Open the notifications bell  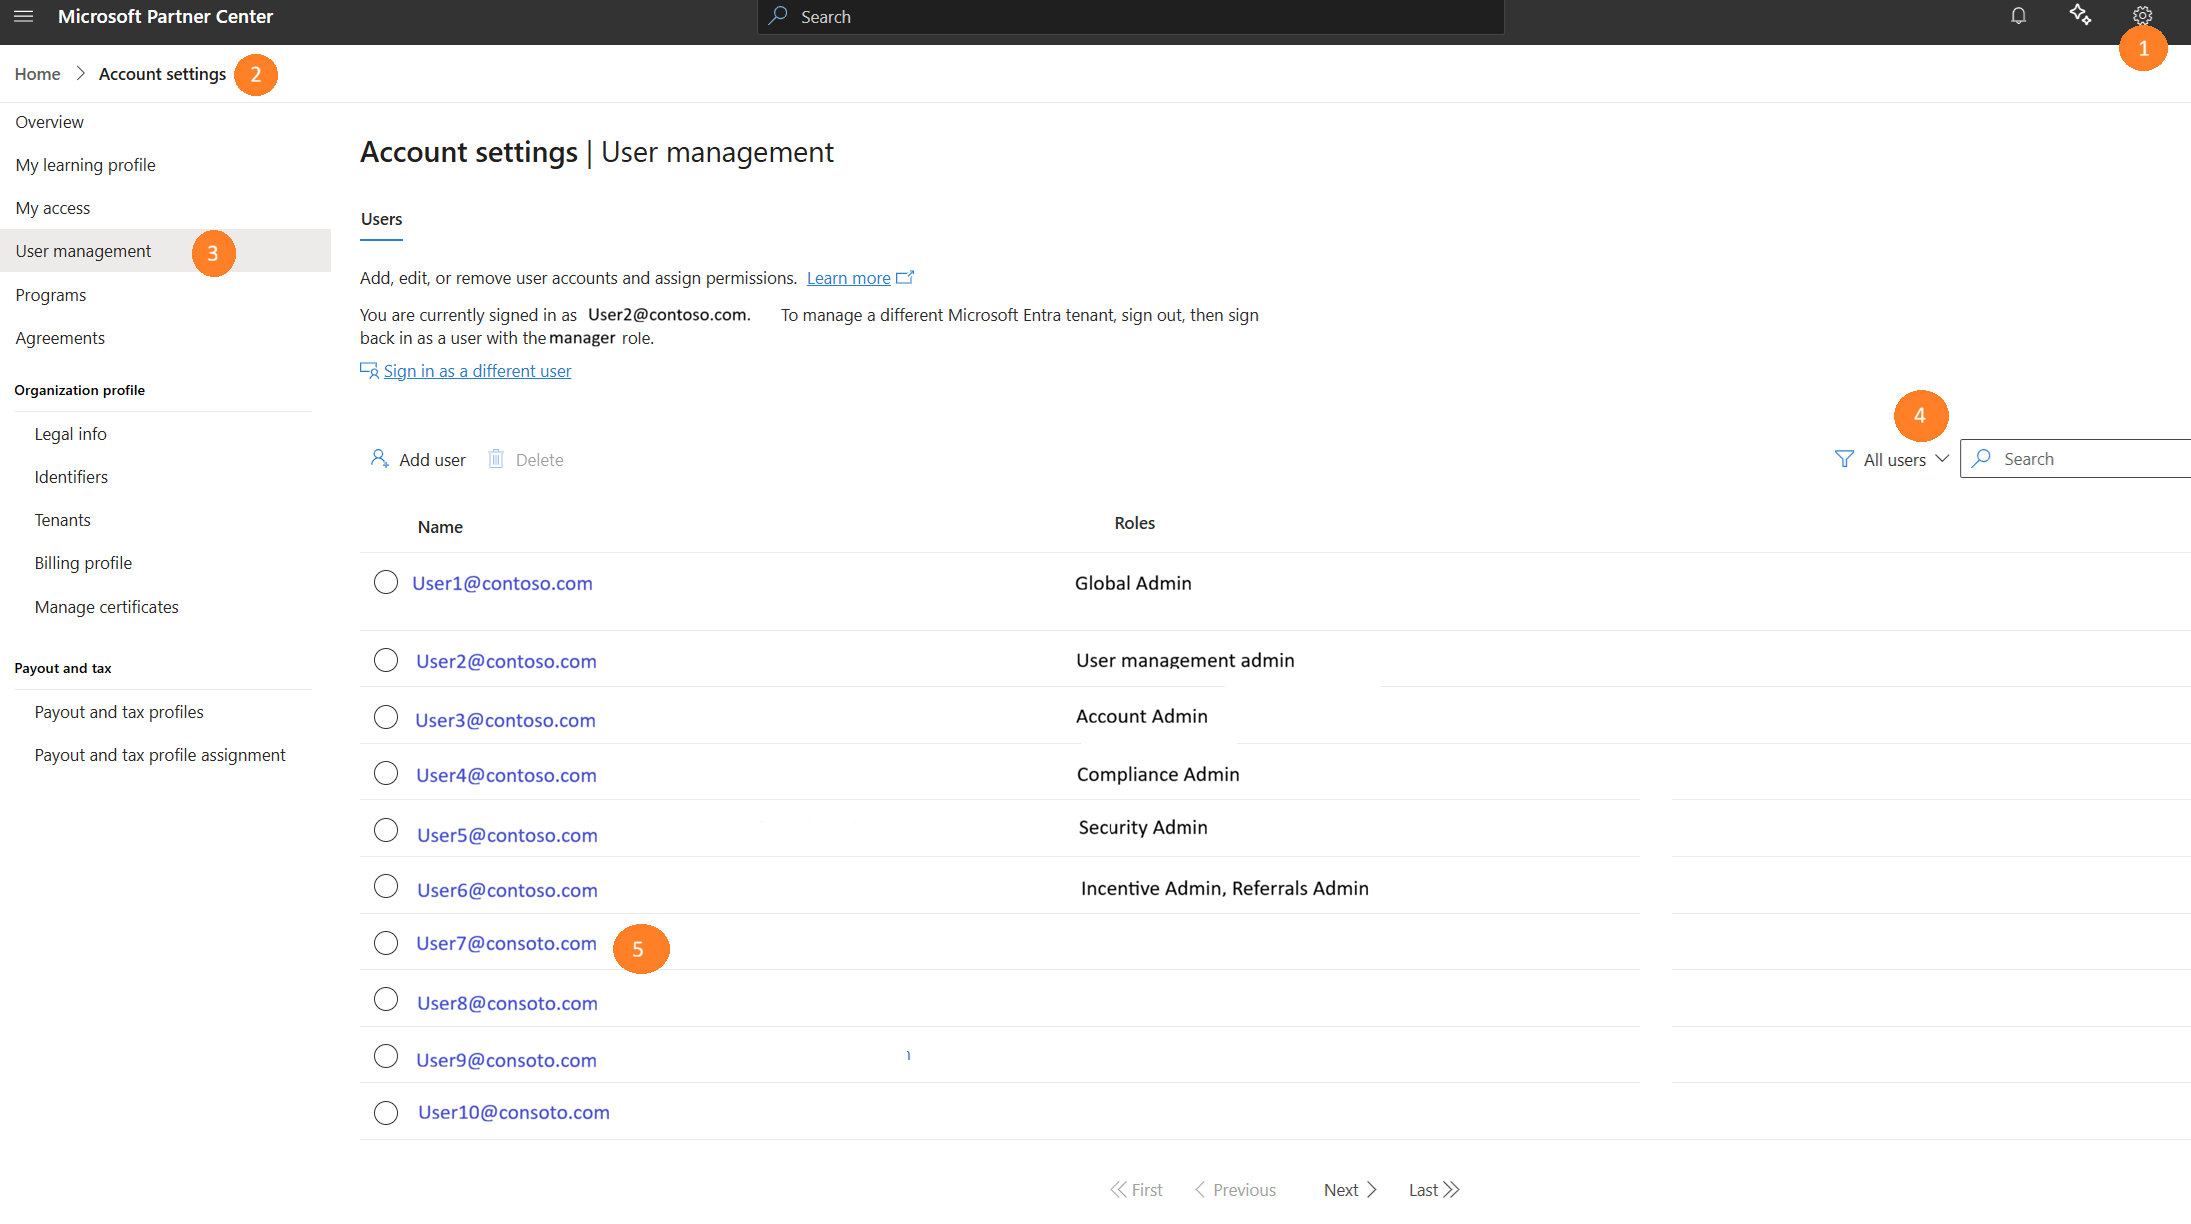coord(2018,16)
